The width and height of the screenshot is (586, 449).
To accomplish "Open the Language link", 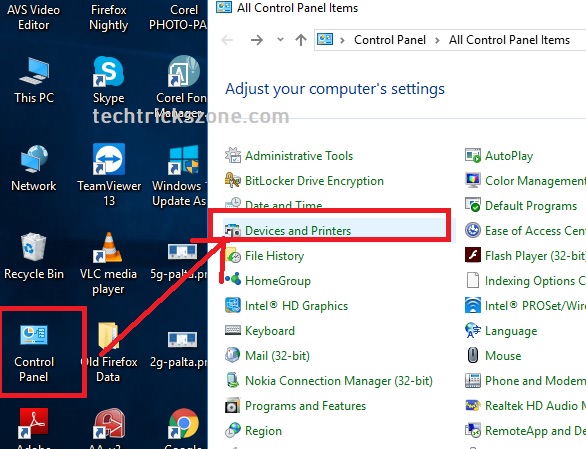I will (x=511, y=331).
